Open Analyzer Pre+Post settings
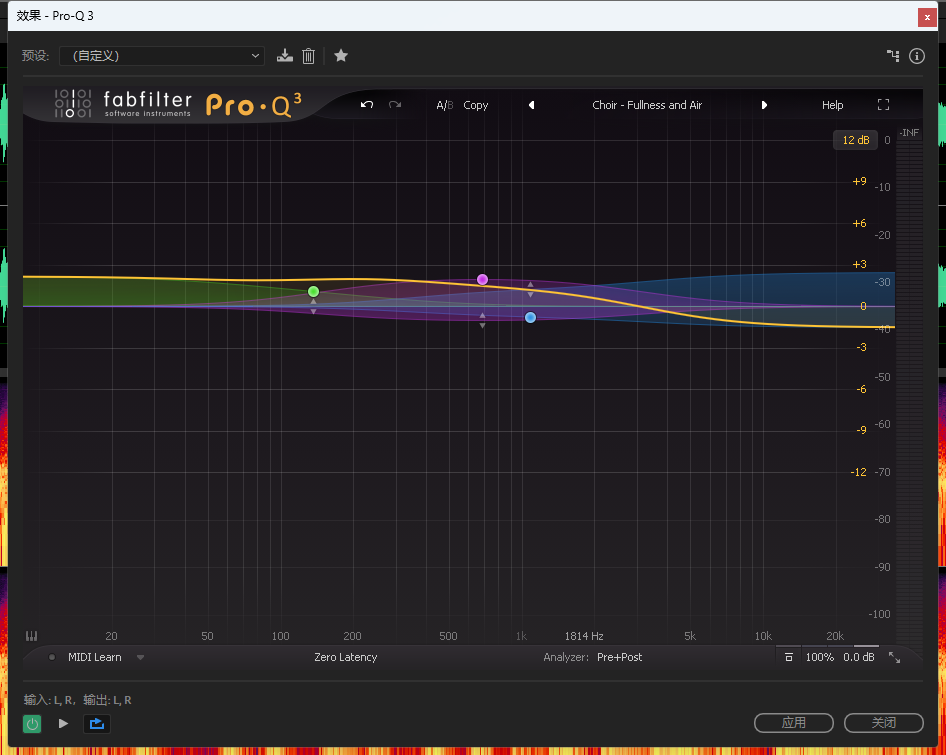The height and width of the screenshot is (755, 946). 620,657
